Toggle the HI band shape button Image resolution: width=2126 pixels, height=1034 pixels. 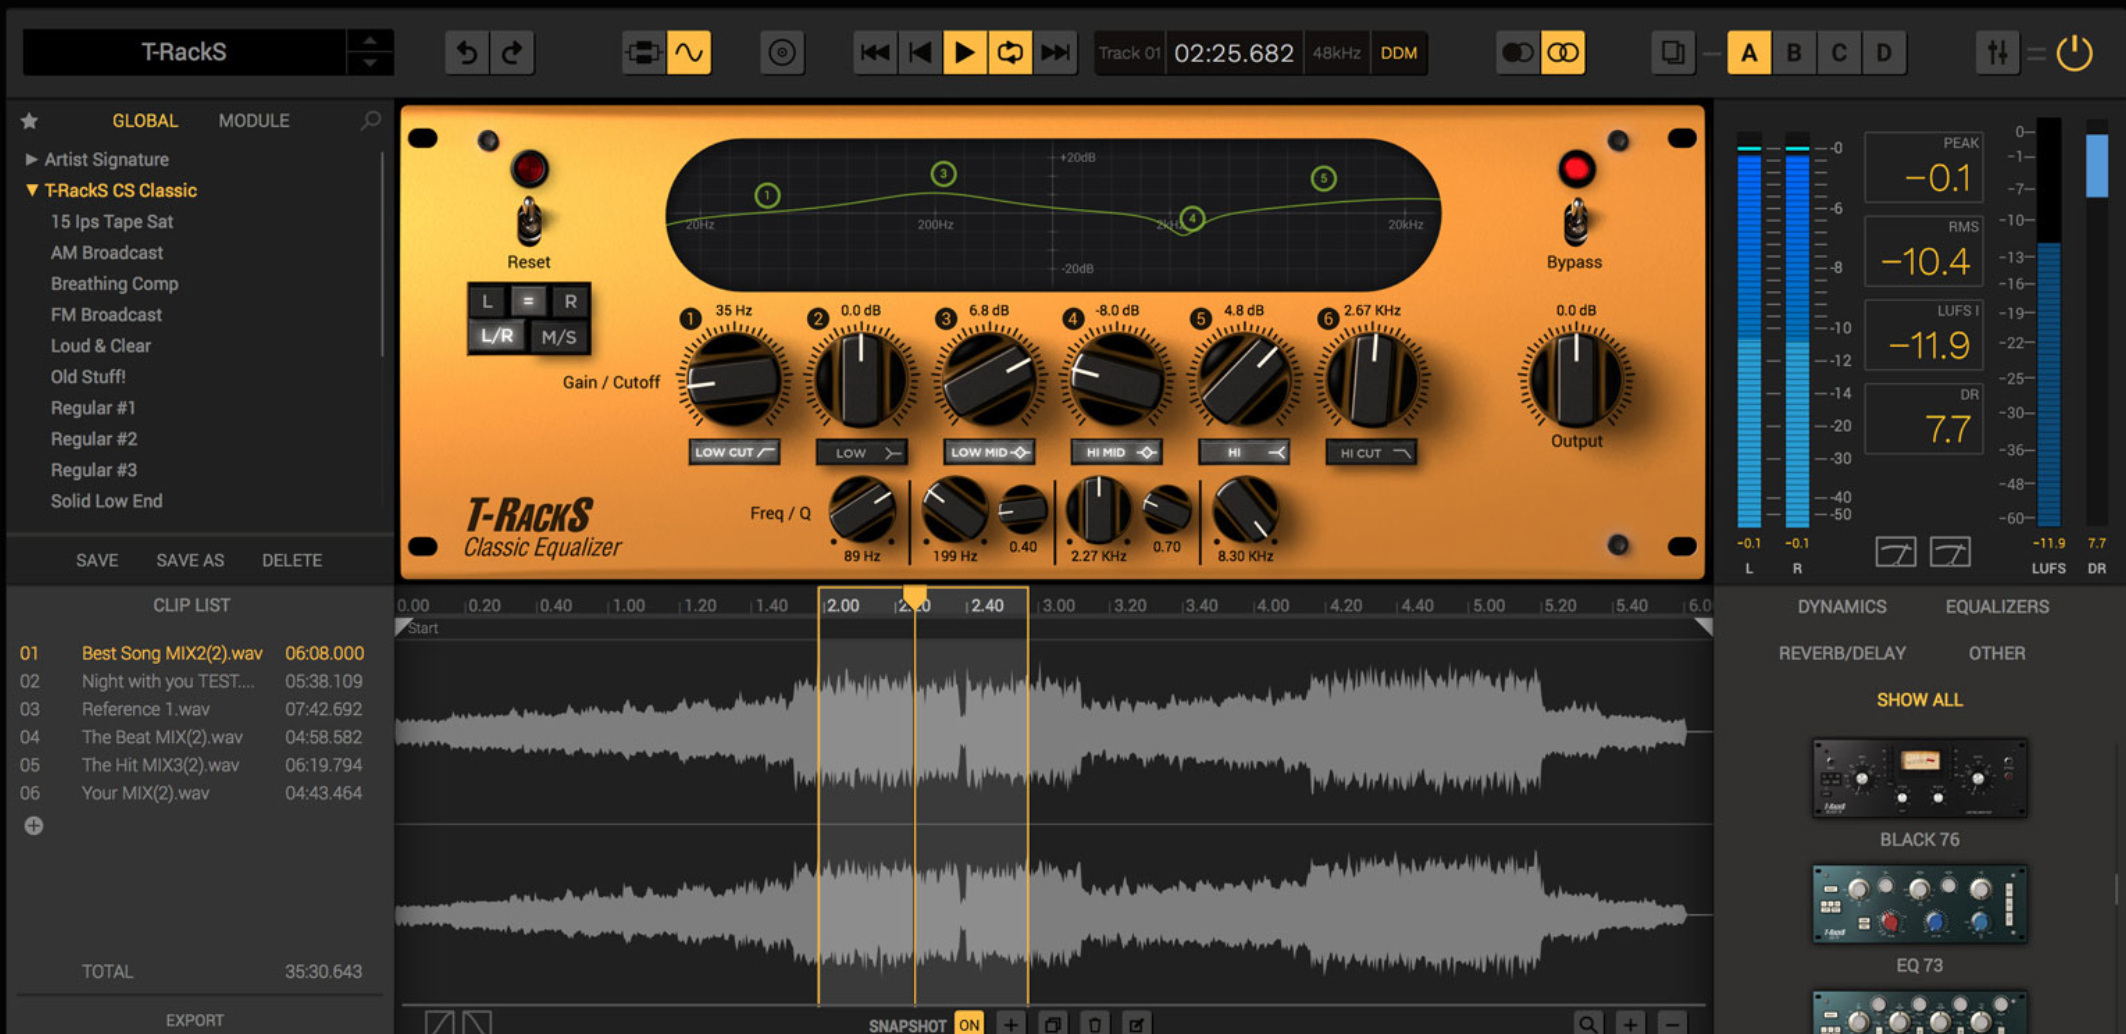click(x=1244, y=453)
